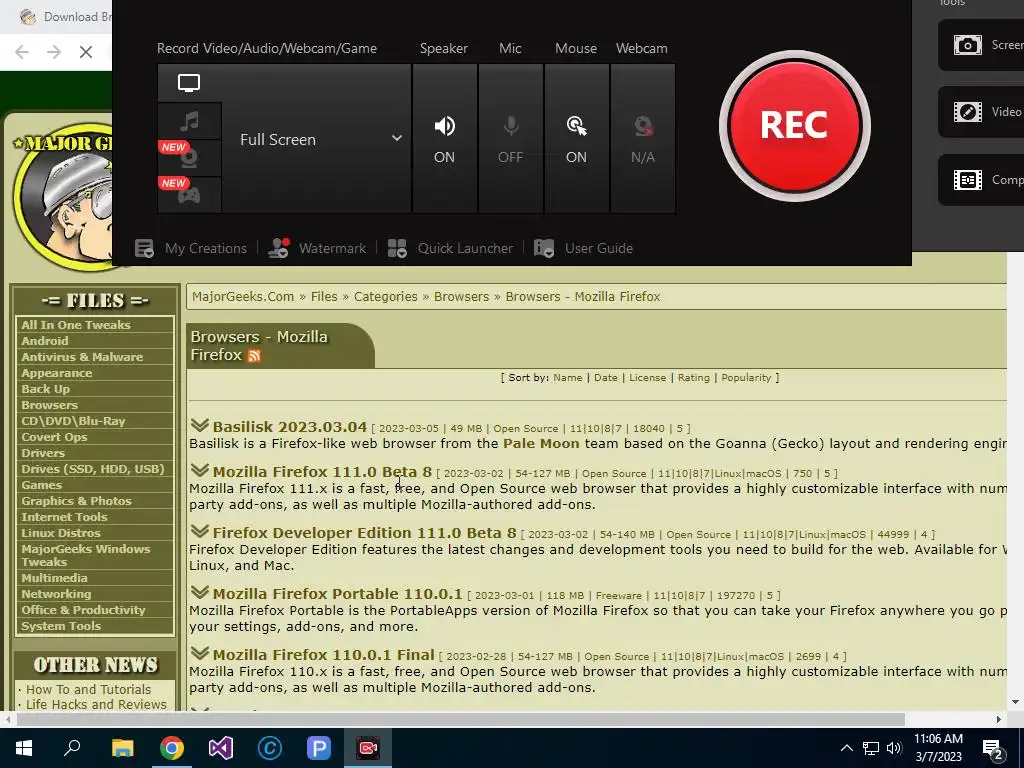Show hidden system tray icons
Viewport: 1024px width, 768px height.
click(x=846, y=748)
